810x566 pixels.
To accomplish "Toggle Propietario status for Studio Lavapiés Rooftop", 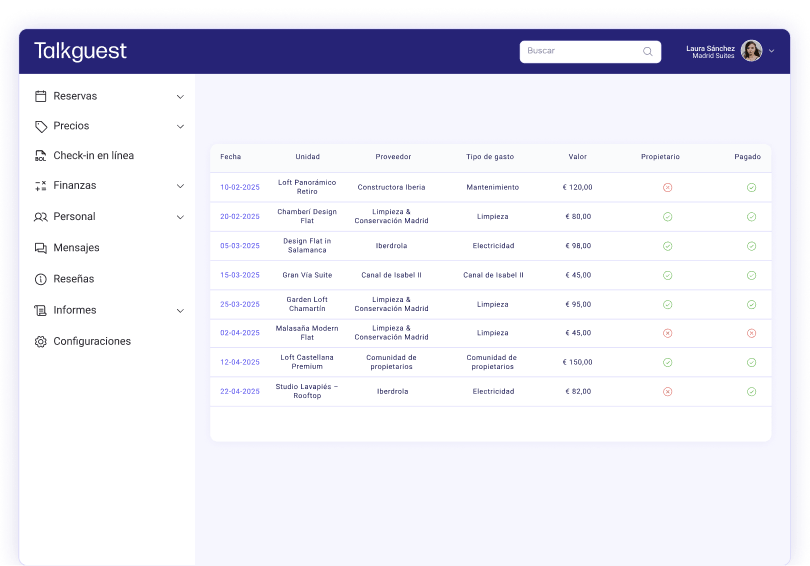I will 667,391.
